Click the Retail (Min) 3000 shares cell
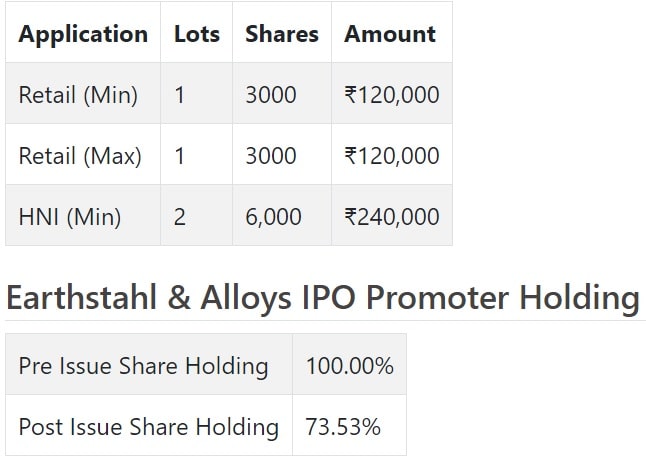This screenshot has width=646, height=467. coord(271,95)
